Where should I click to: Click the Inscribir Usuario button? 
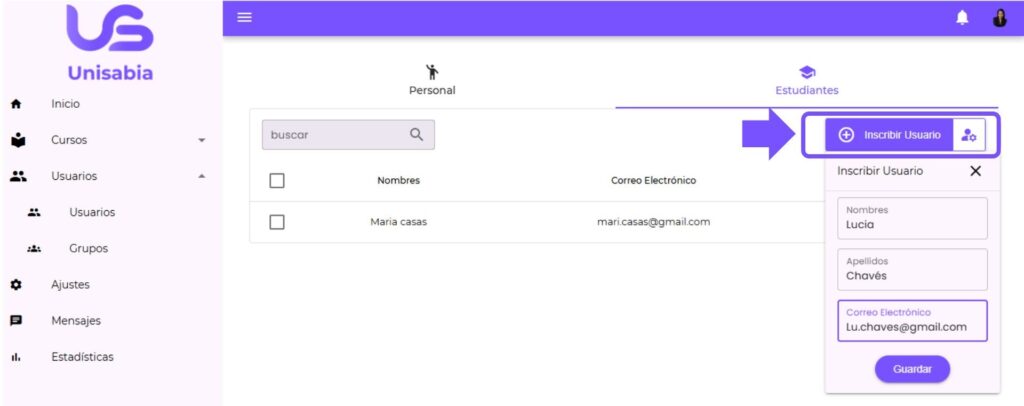point(889,135)
